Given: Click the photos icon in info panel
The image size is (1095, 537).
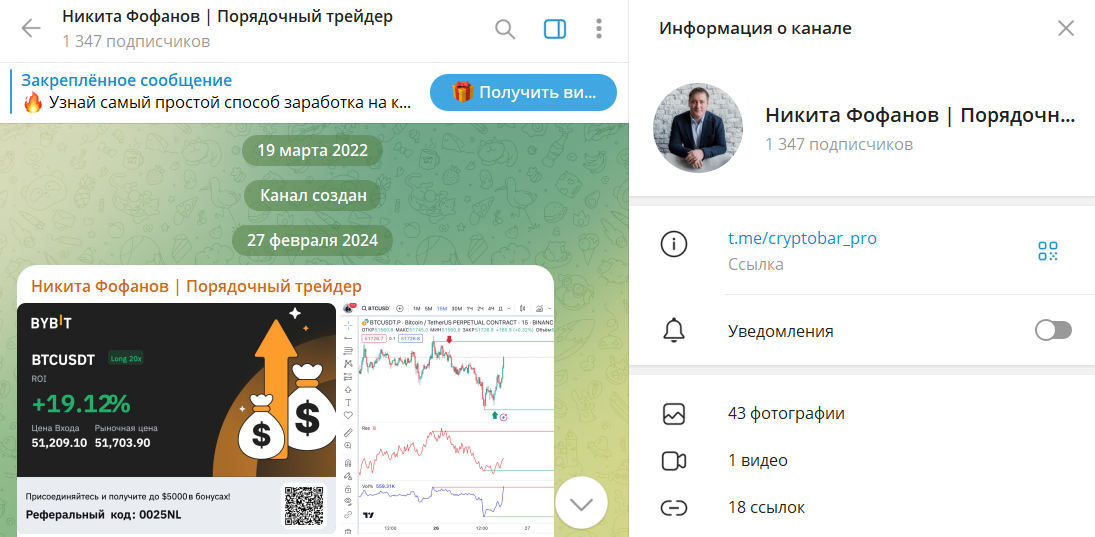Looking at the screenshot, I should point(674,414).
